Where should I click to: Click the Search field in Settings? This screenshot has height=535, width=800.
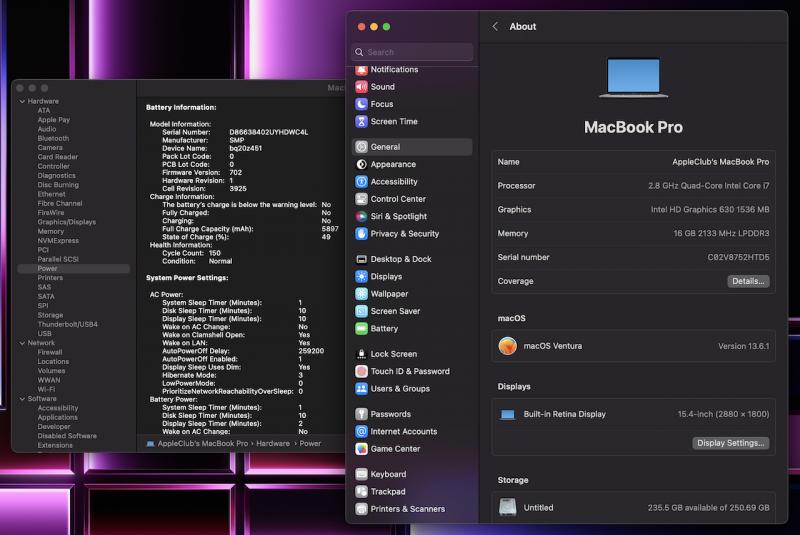coord(412,52)
